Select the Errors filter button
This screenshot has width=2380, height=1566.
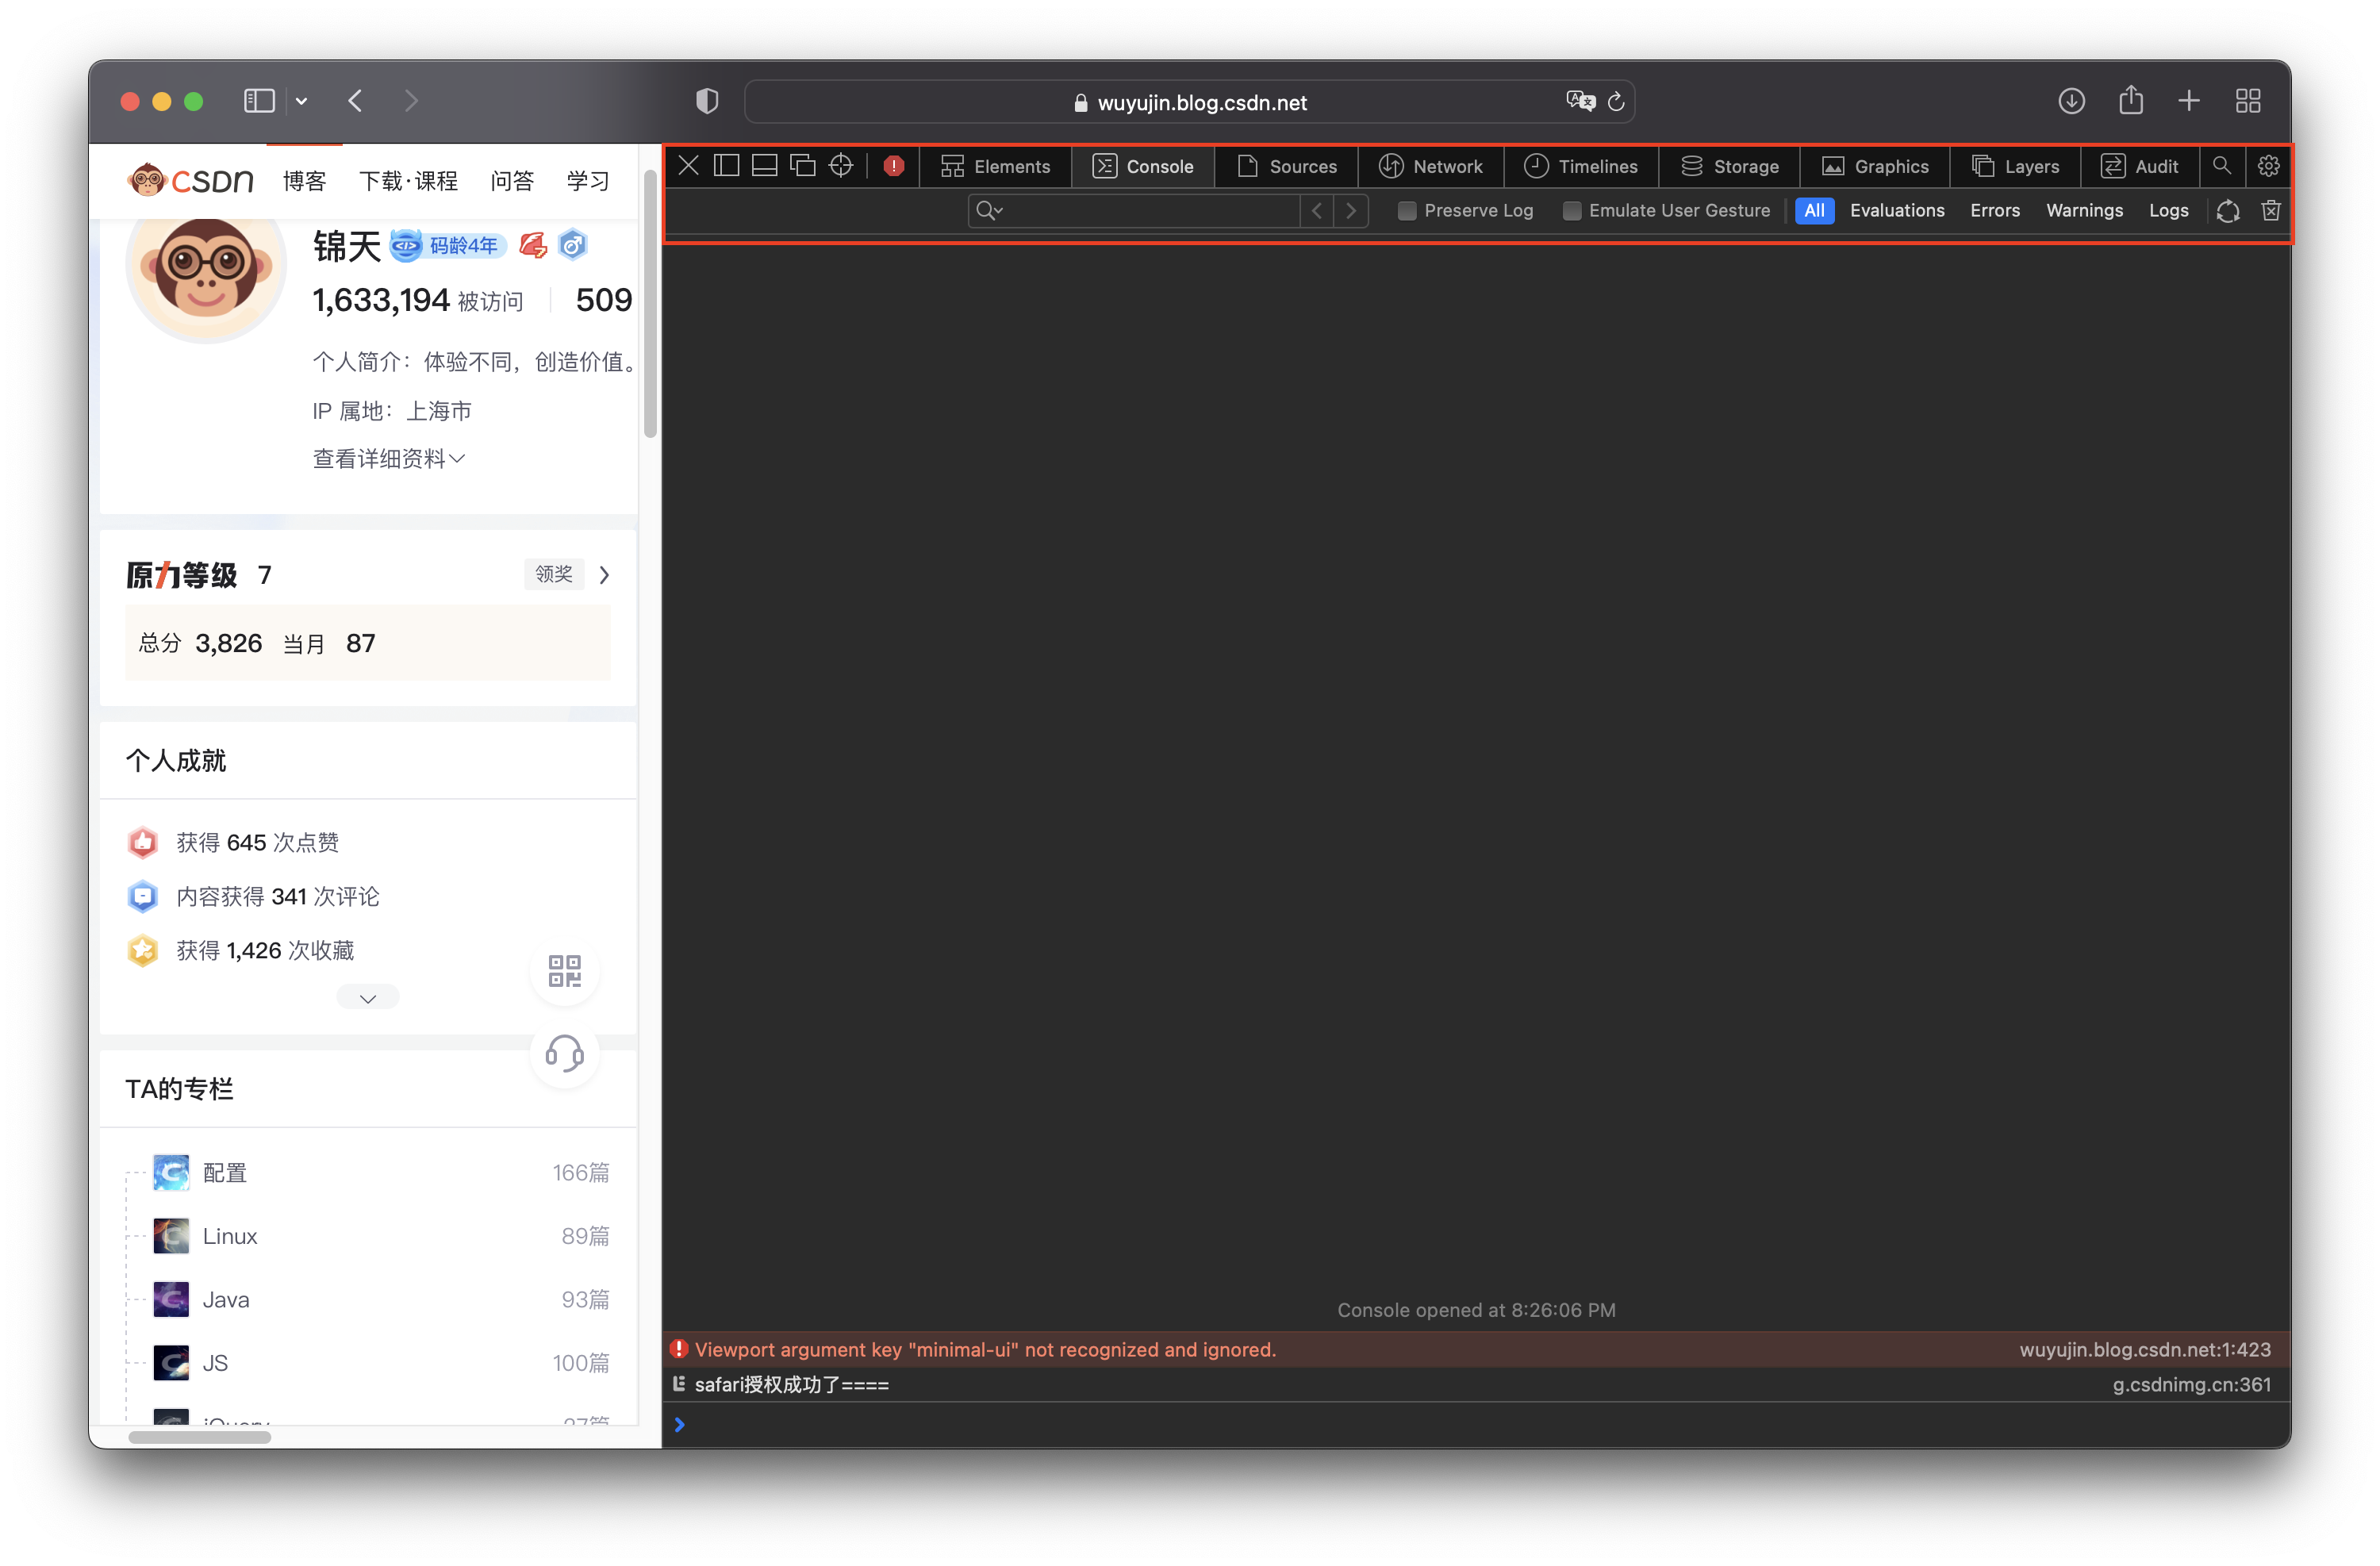coord(1994,209)
